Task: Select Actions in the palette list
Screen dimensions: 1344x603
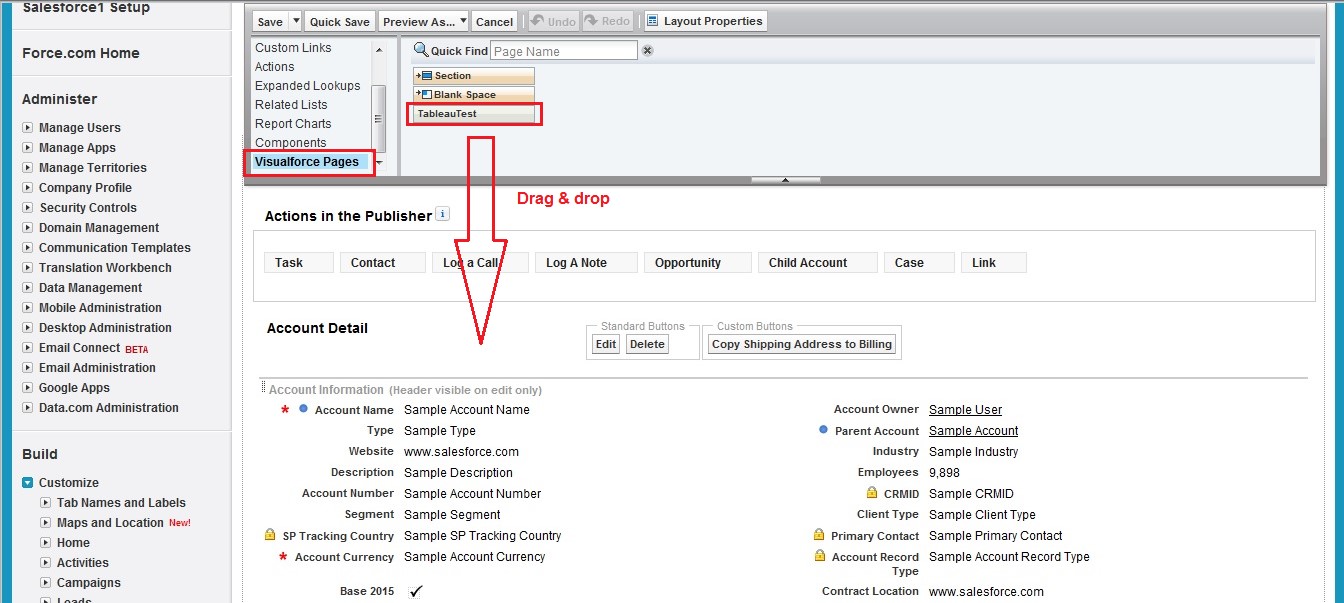Action: pyautogui.click(x=275, y=67)
